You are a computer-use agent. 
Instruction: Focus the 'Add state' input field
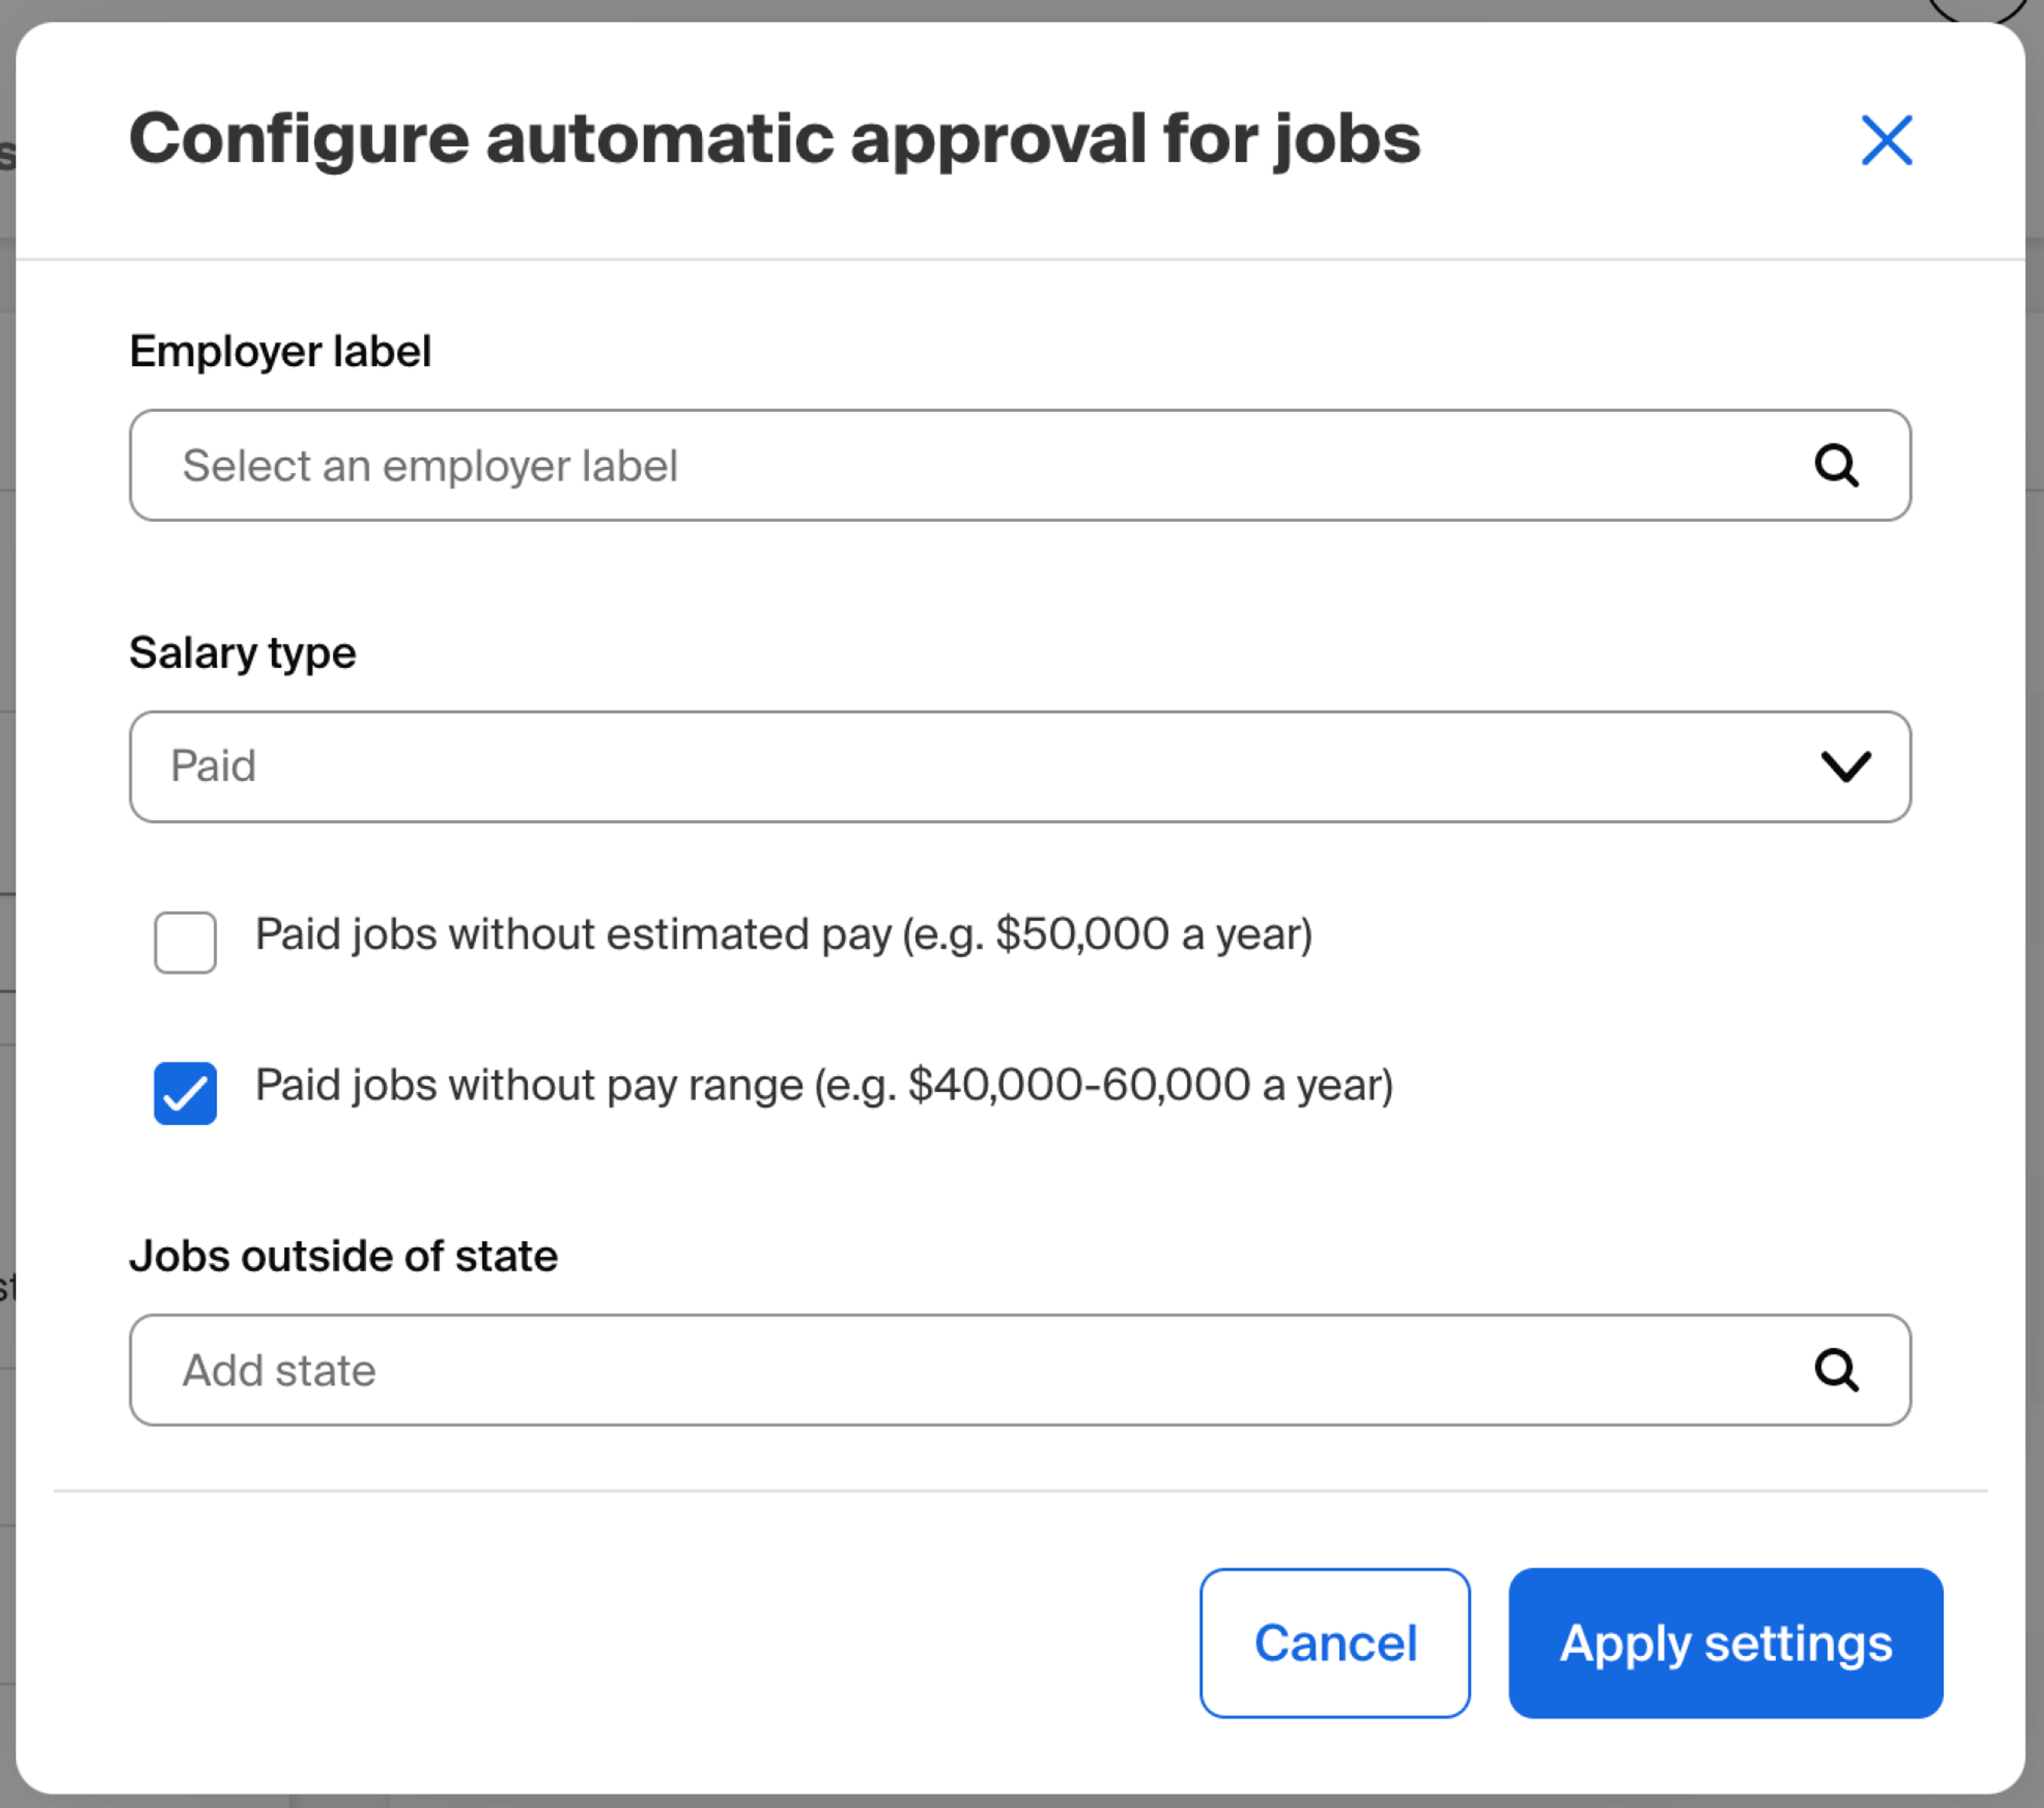[900, 1370]
